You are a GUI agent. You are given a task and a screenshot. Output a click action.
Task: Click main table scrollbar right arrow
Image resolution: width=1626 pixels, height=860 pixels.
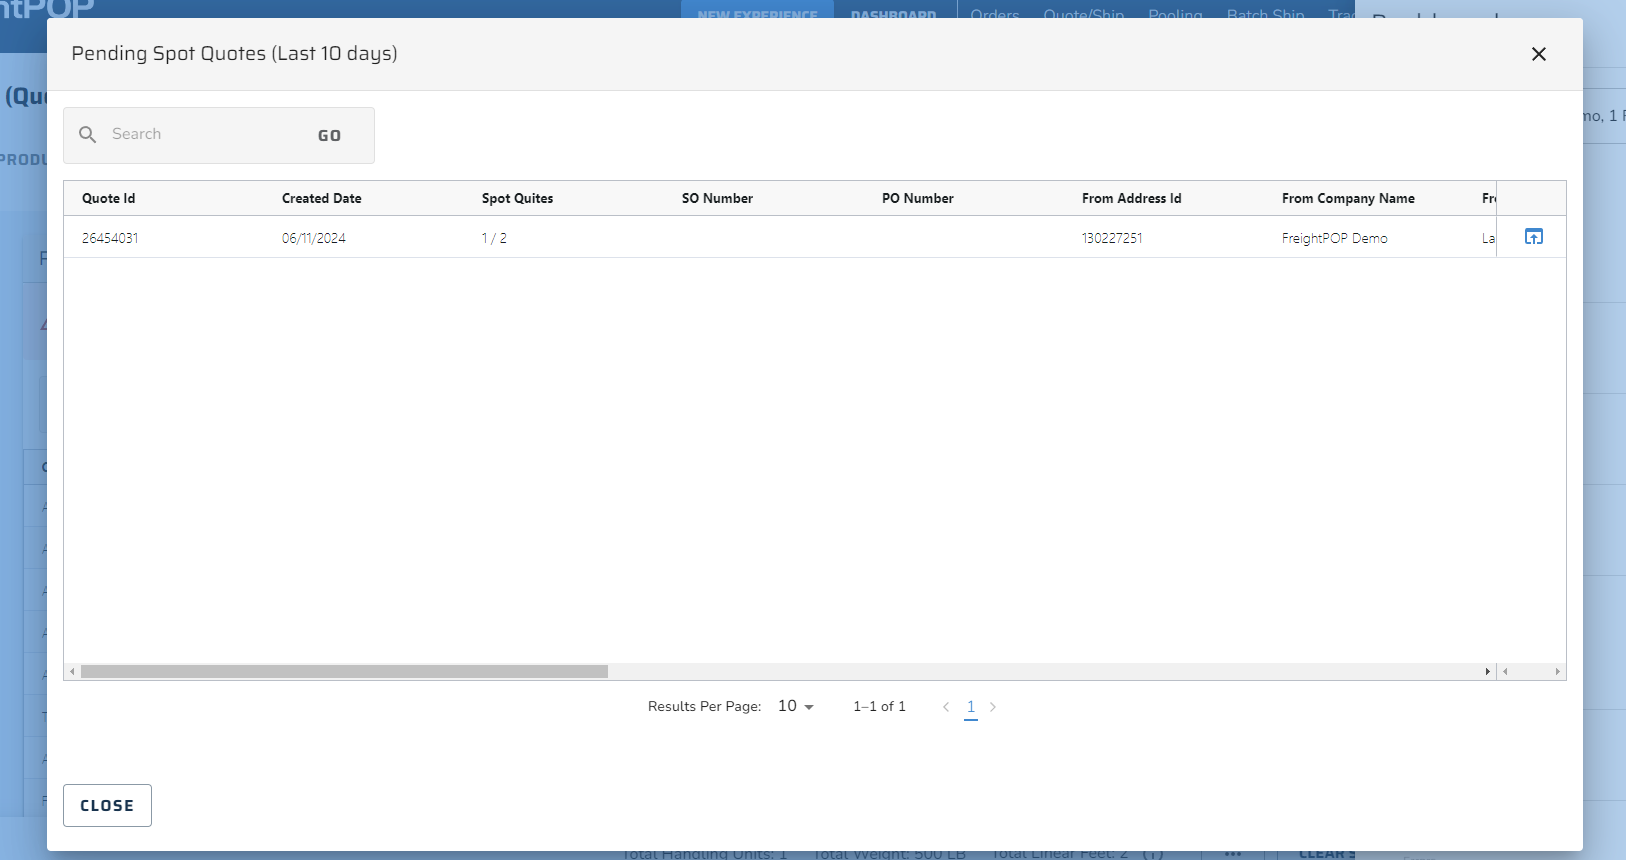click(1488, 671)
